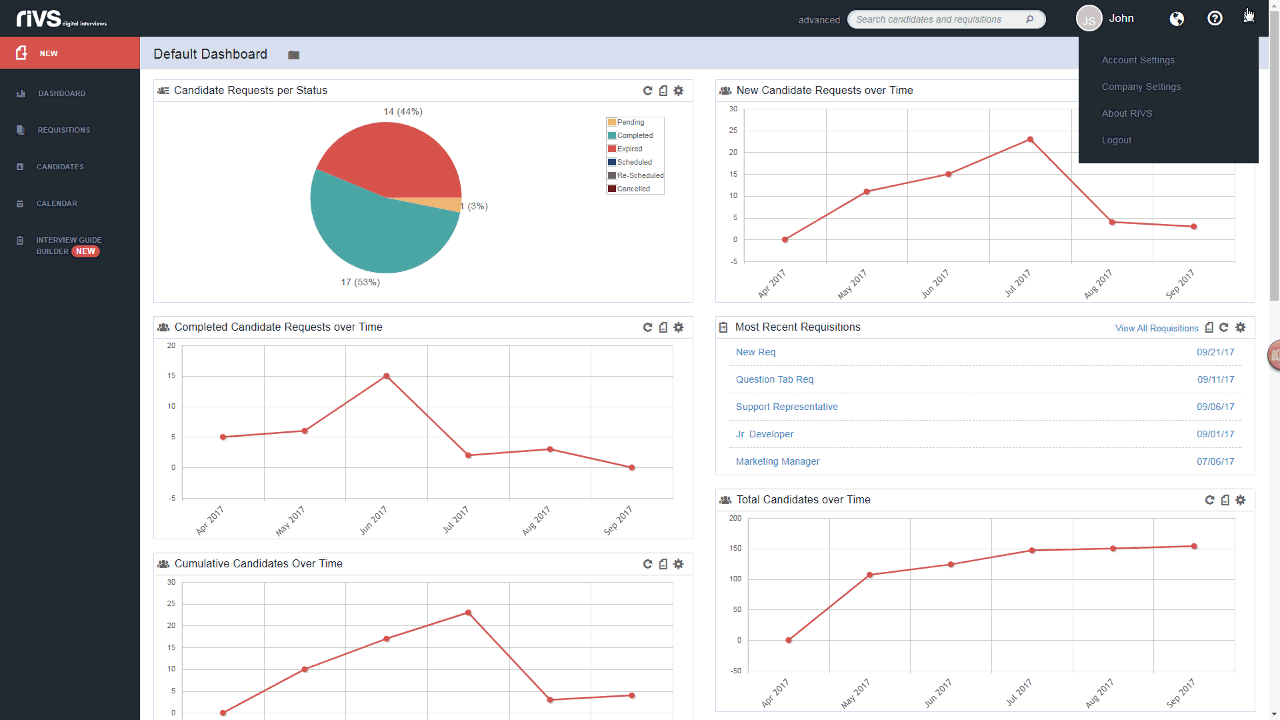The height and width of the screenshot is (720, 1280).
Task: Click the Re-Scheduled legend entry
Action: pyautogui.click(x=636, y=175)
